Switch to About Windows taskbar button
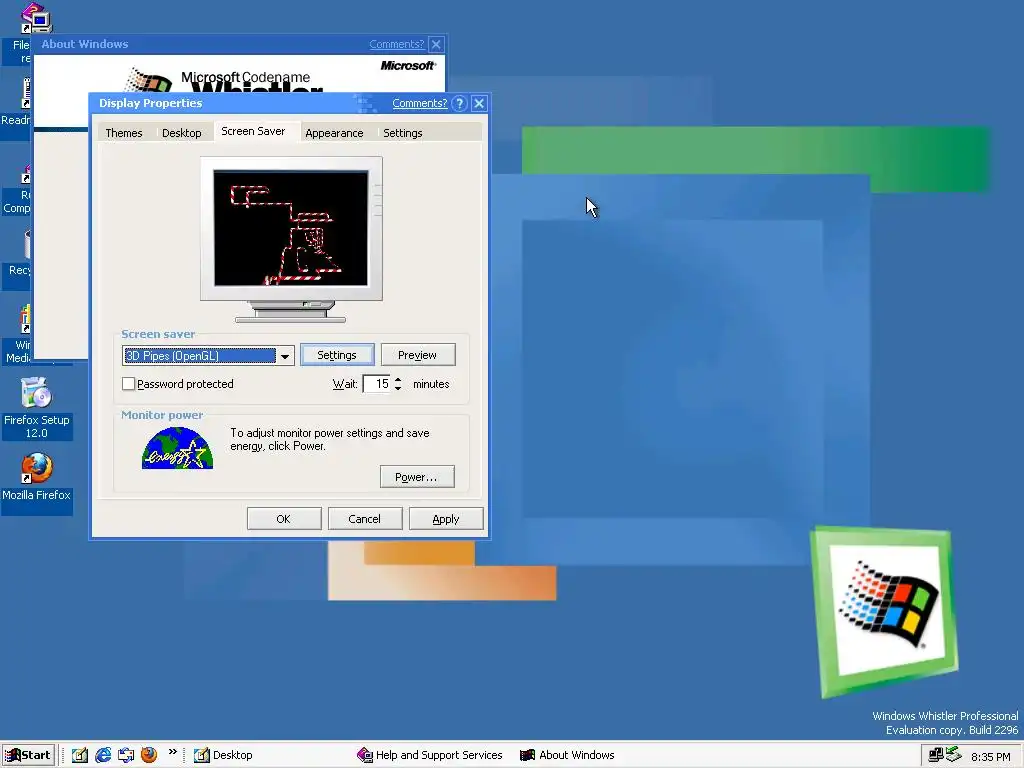1024x768 pixels. pos(567,755)
